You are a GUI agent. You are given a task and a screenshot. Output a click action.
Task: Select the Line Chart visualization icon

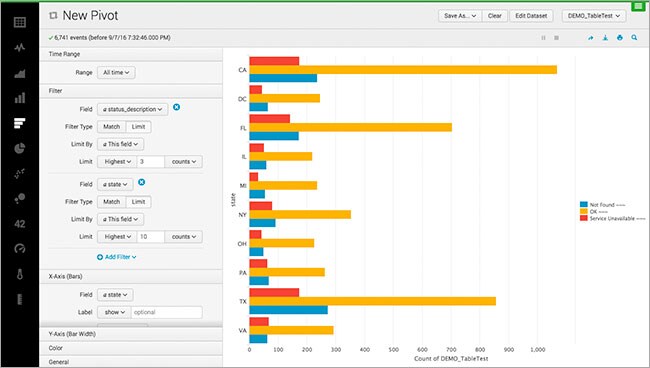tap(19, 48)
